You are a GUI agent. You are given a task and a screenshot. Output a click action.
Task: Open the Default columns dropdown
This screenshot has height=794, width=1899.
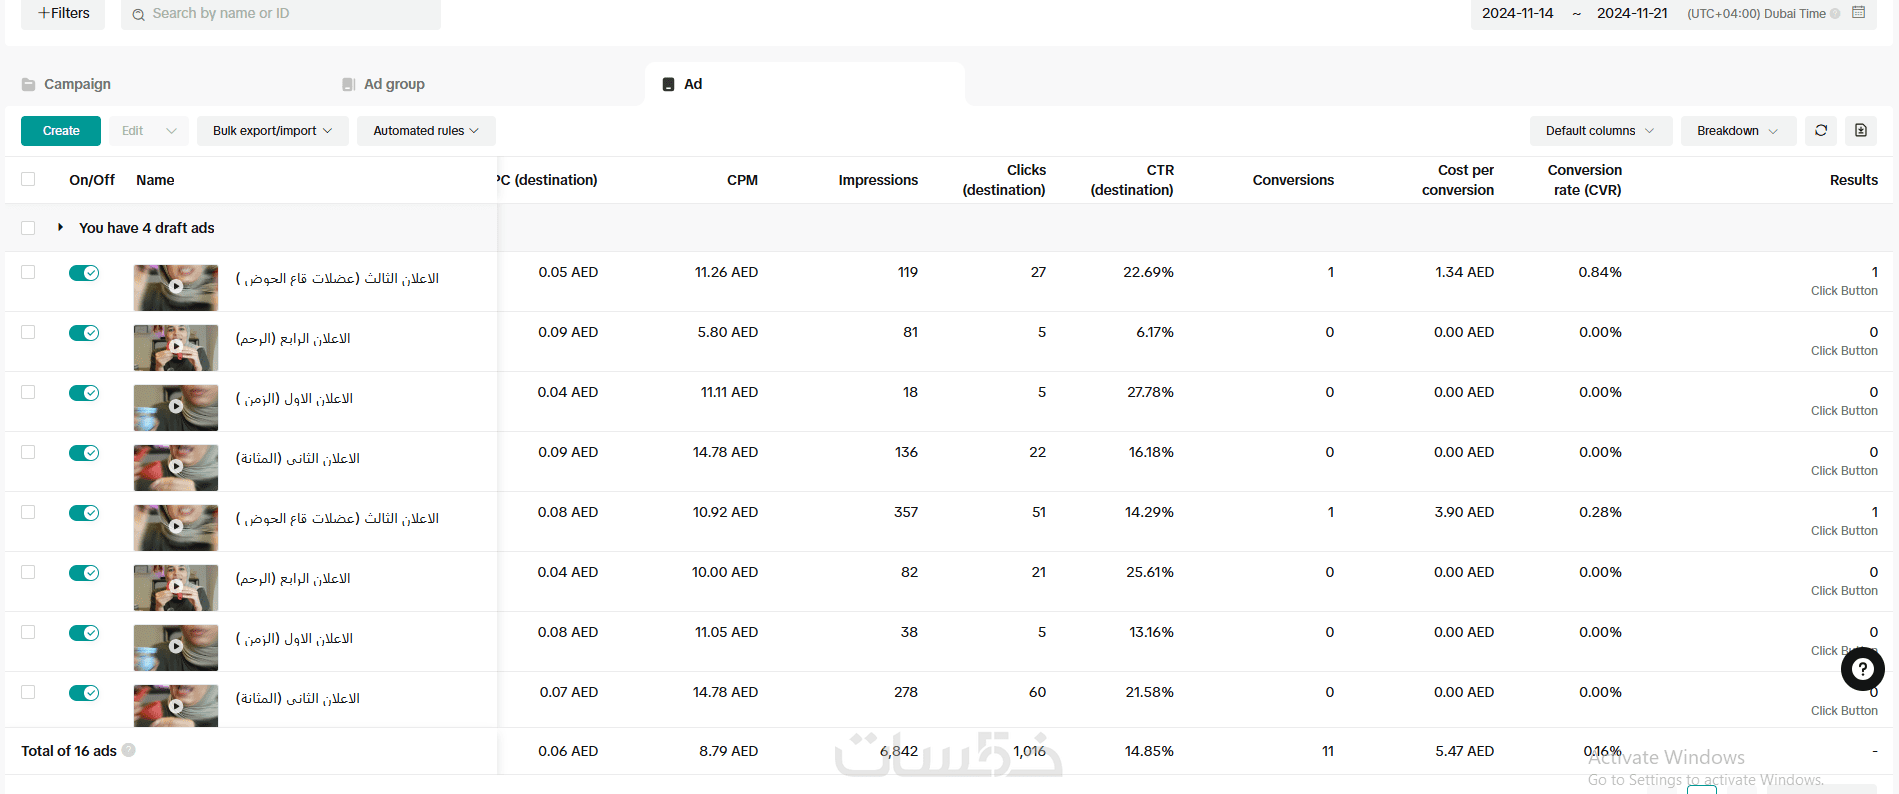[1600, 131]
